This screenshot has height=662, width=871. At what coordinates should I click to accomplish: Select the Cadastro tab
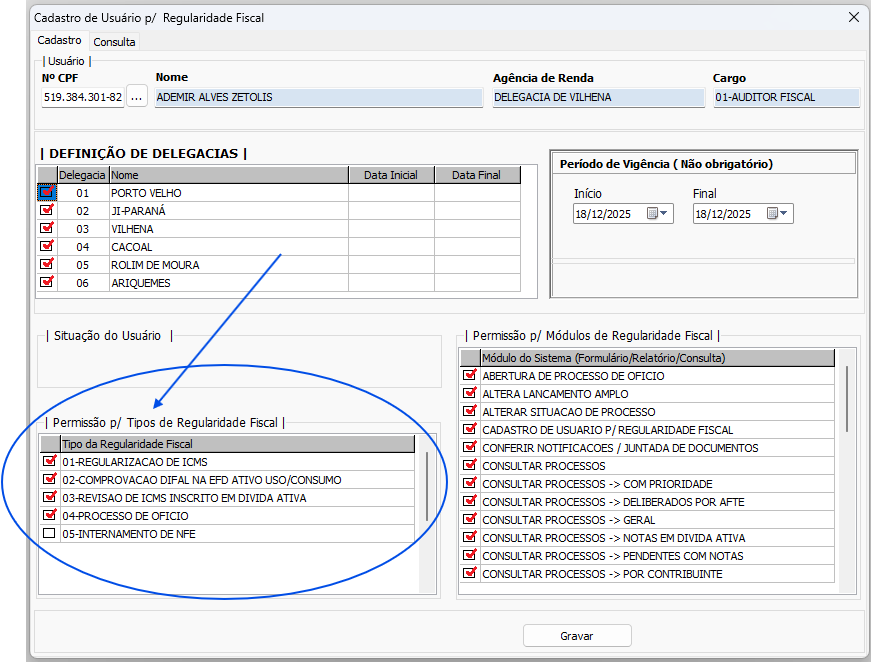click(60, 41)
